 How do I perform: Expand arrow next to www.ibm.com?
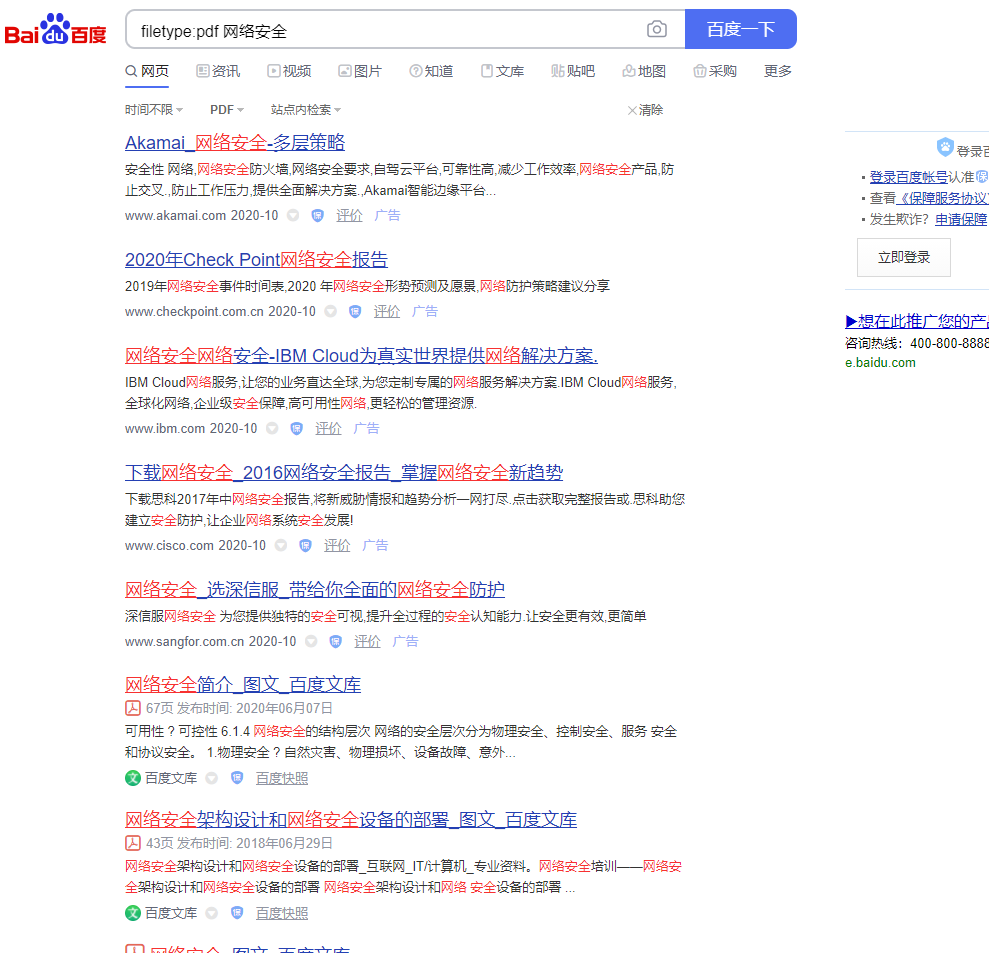click(x=272, y=428)
